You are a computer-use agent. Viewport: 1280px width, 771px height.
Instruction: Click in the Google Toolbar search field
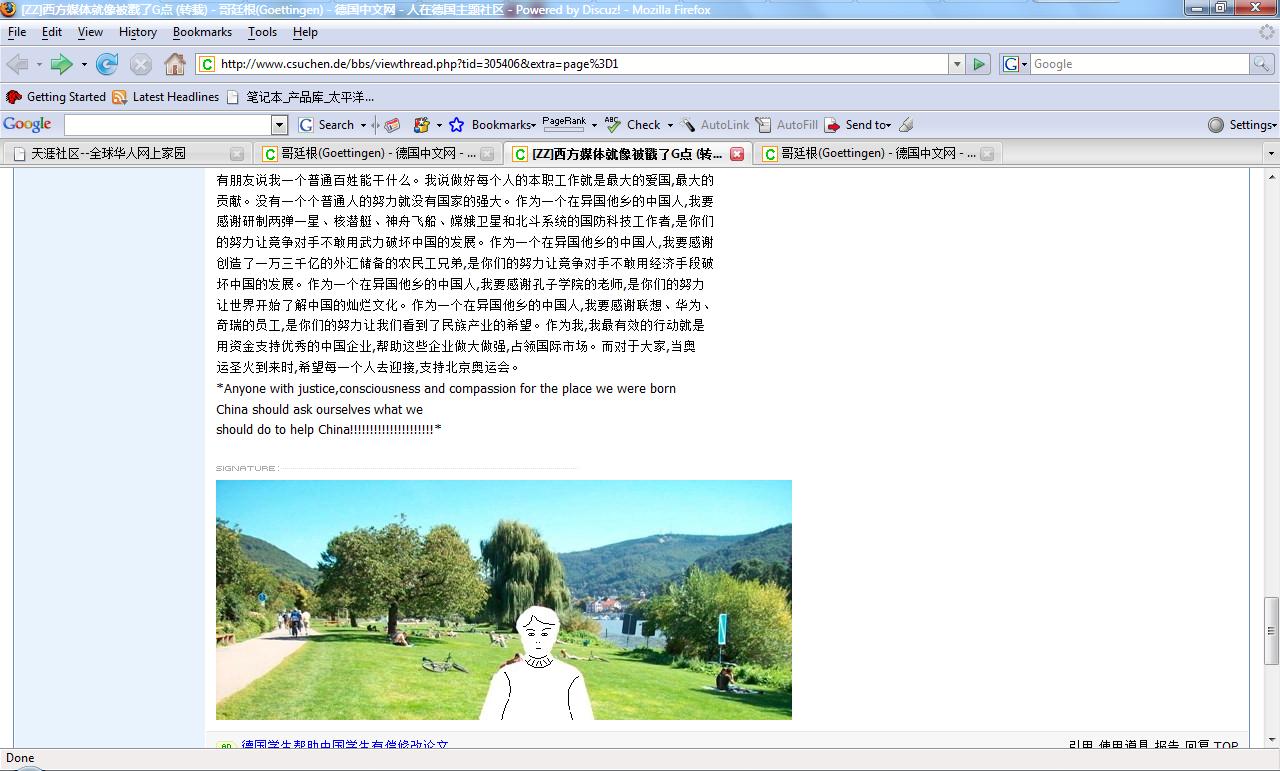[168, 125]
